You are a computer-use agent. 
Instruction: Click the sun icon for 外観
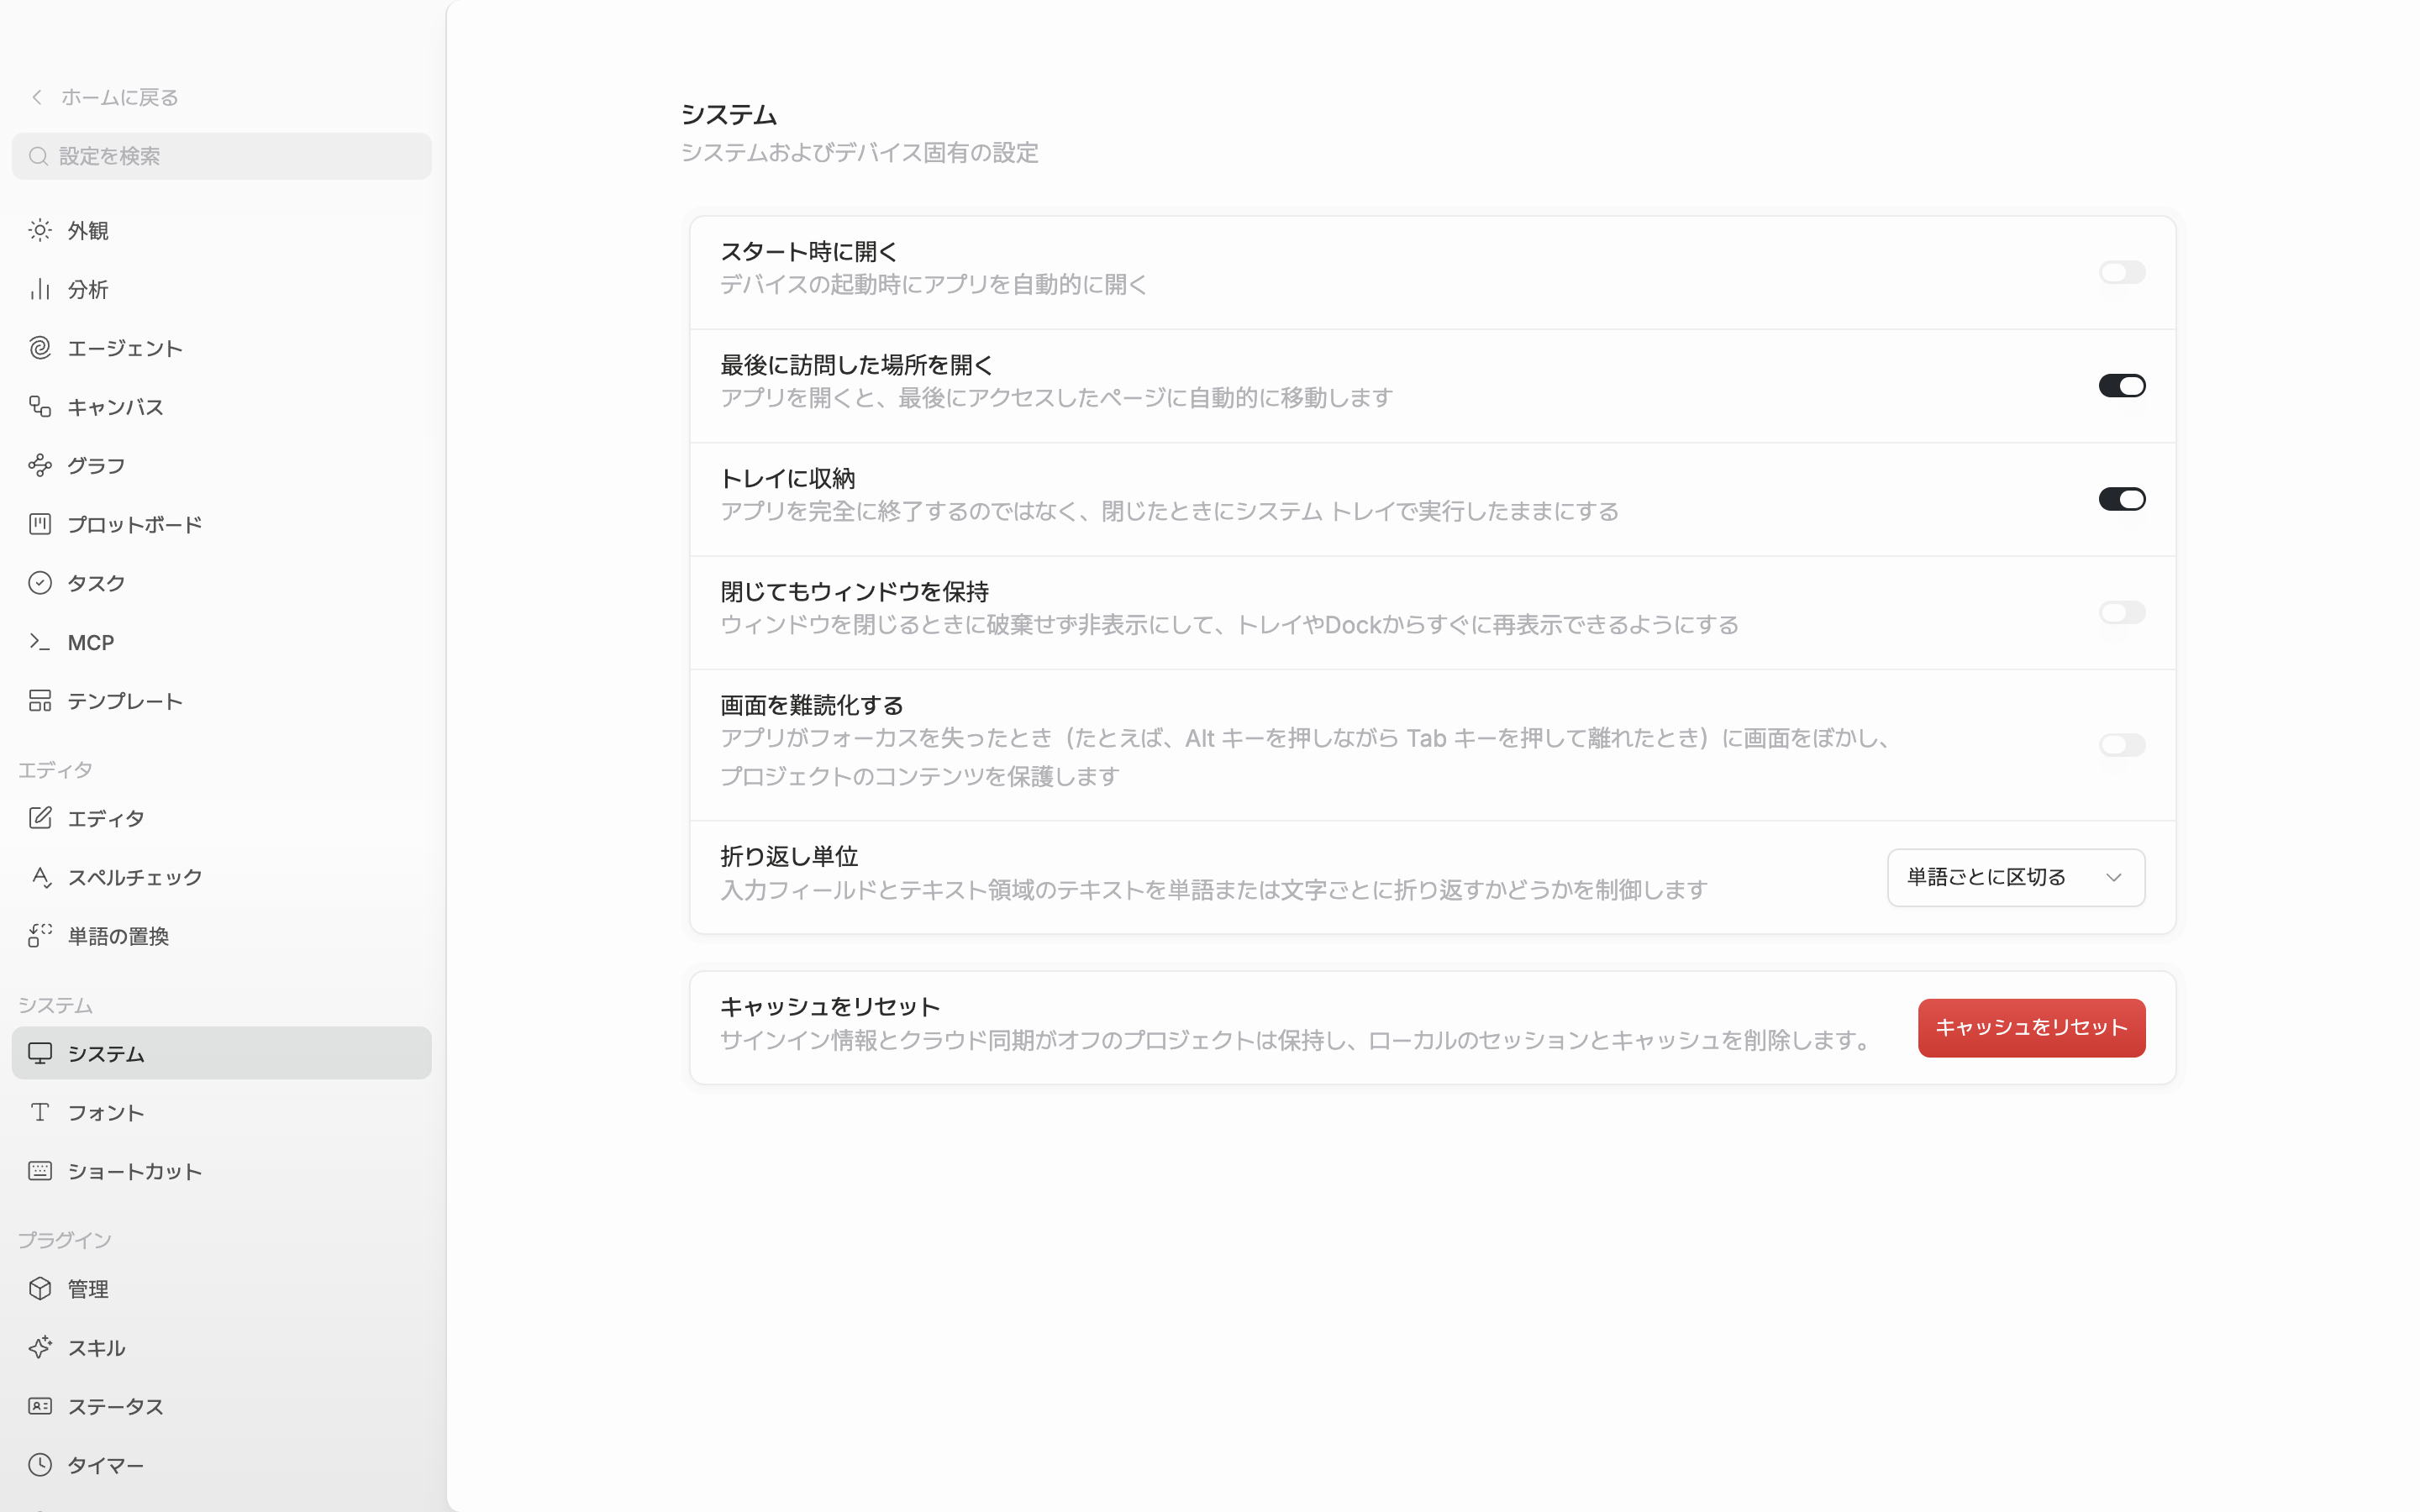tap(40, 231)
